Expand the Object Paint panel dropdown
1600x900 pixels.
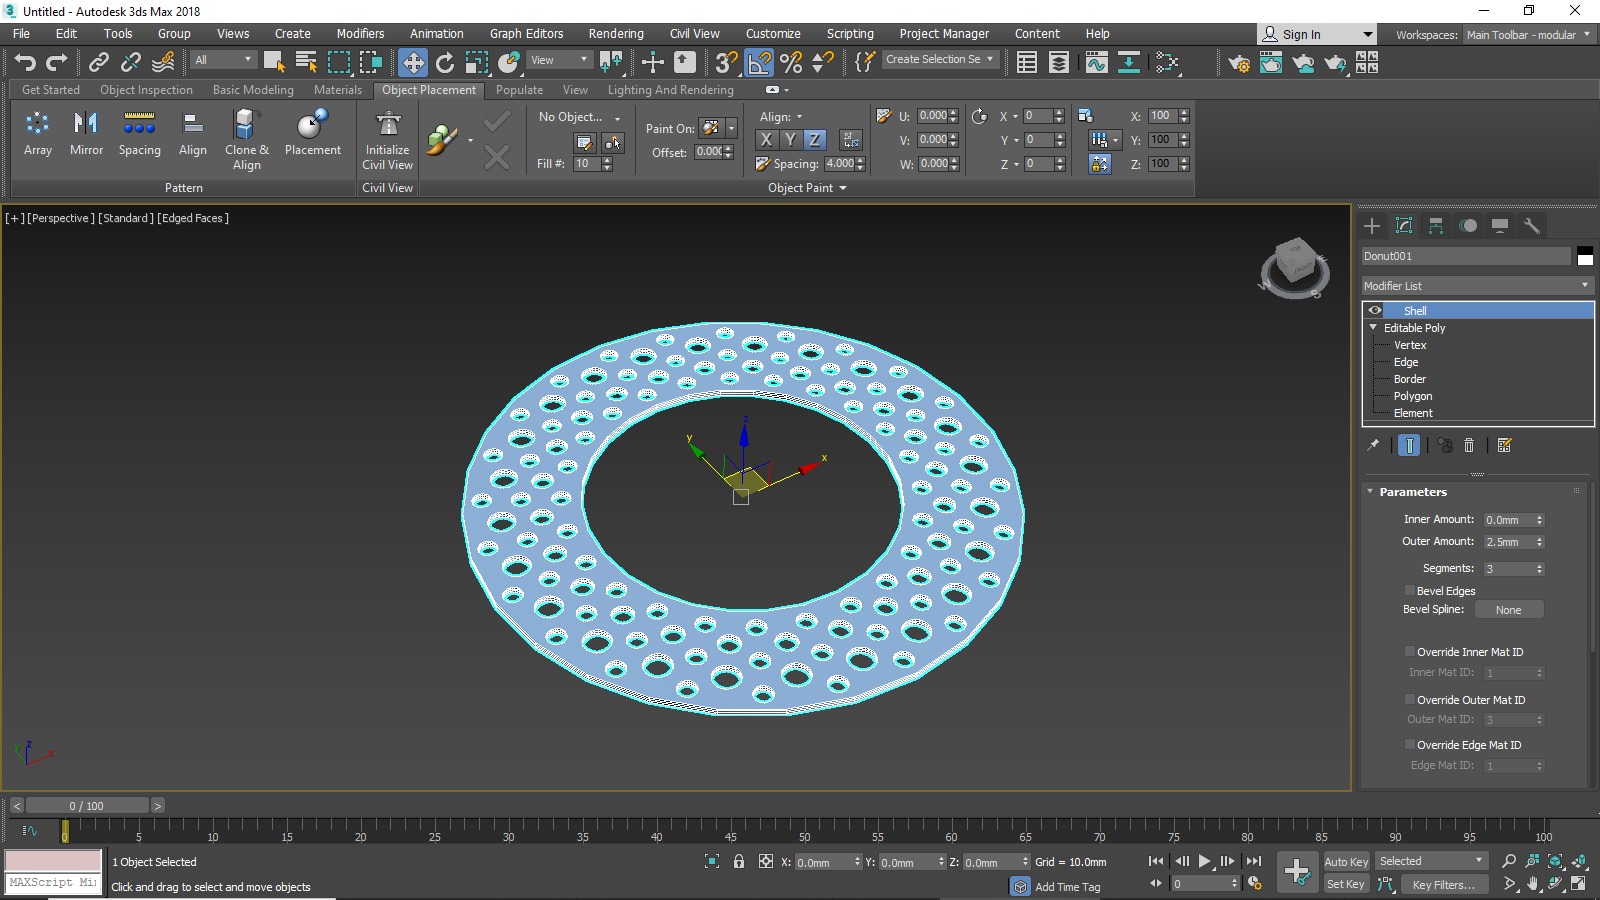(807, 188)
